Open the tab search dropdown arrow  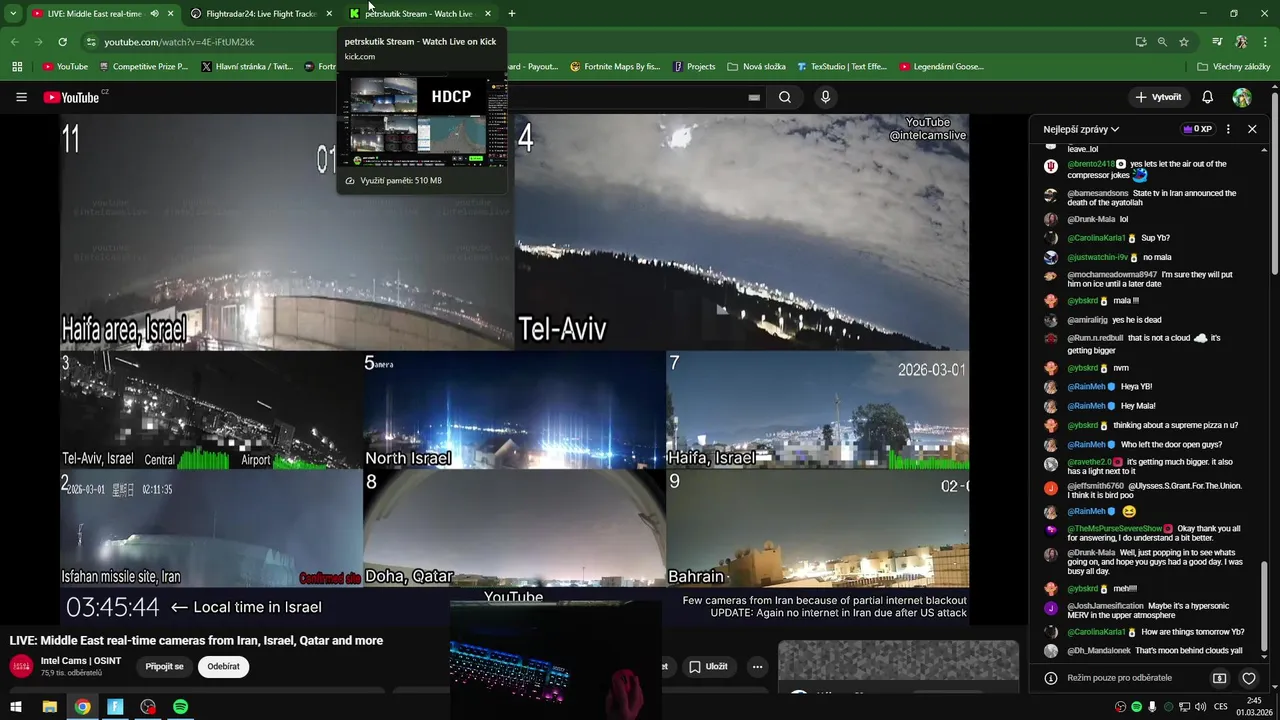(x=13, y=14)
